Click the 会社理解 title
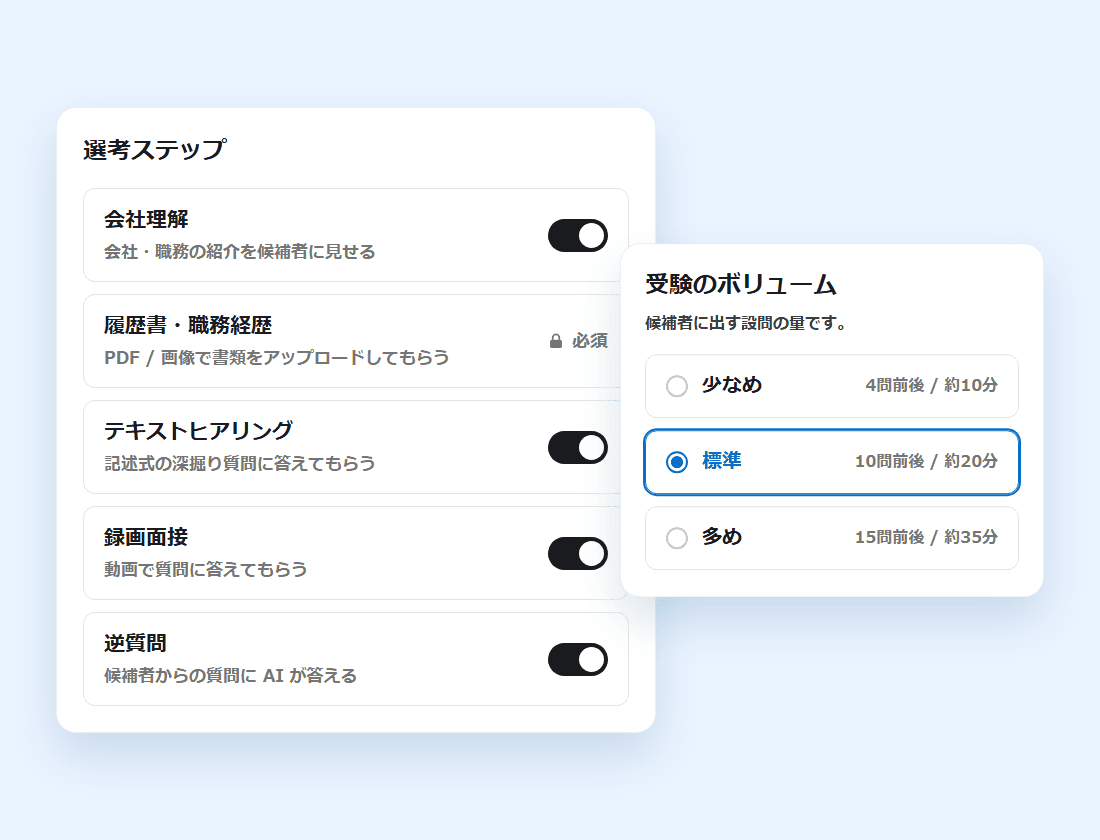The height and width of the screenshot is (840, 1100). click(x=146, y=219)
